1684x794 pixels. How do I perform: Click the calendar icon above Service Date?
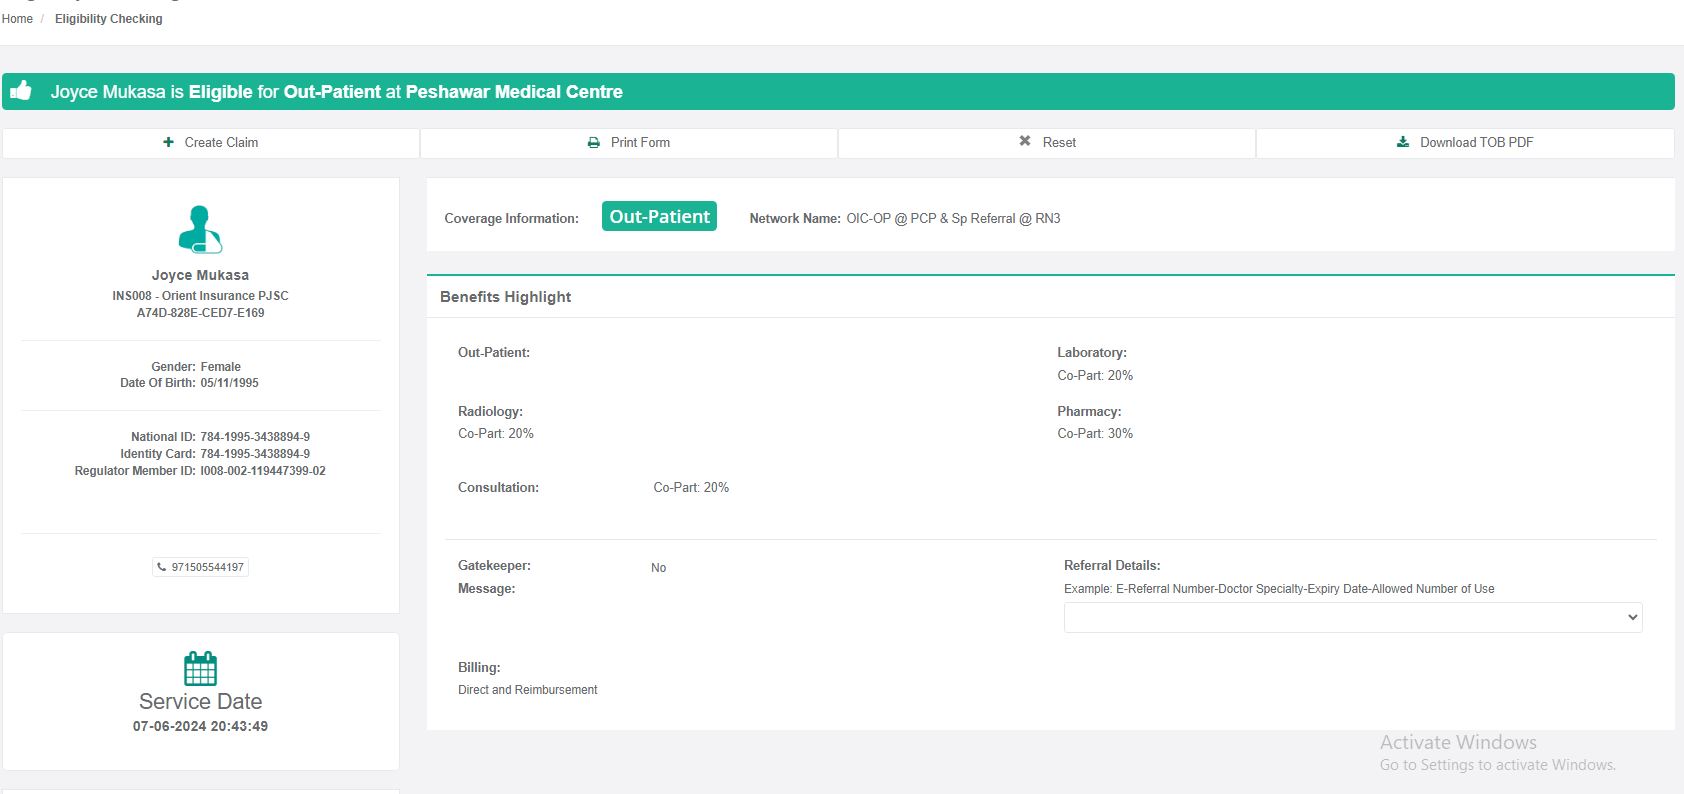(x=200, y=668)
